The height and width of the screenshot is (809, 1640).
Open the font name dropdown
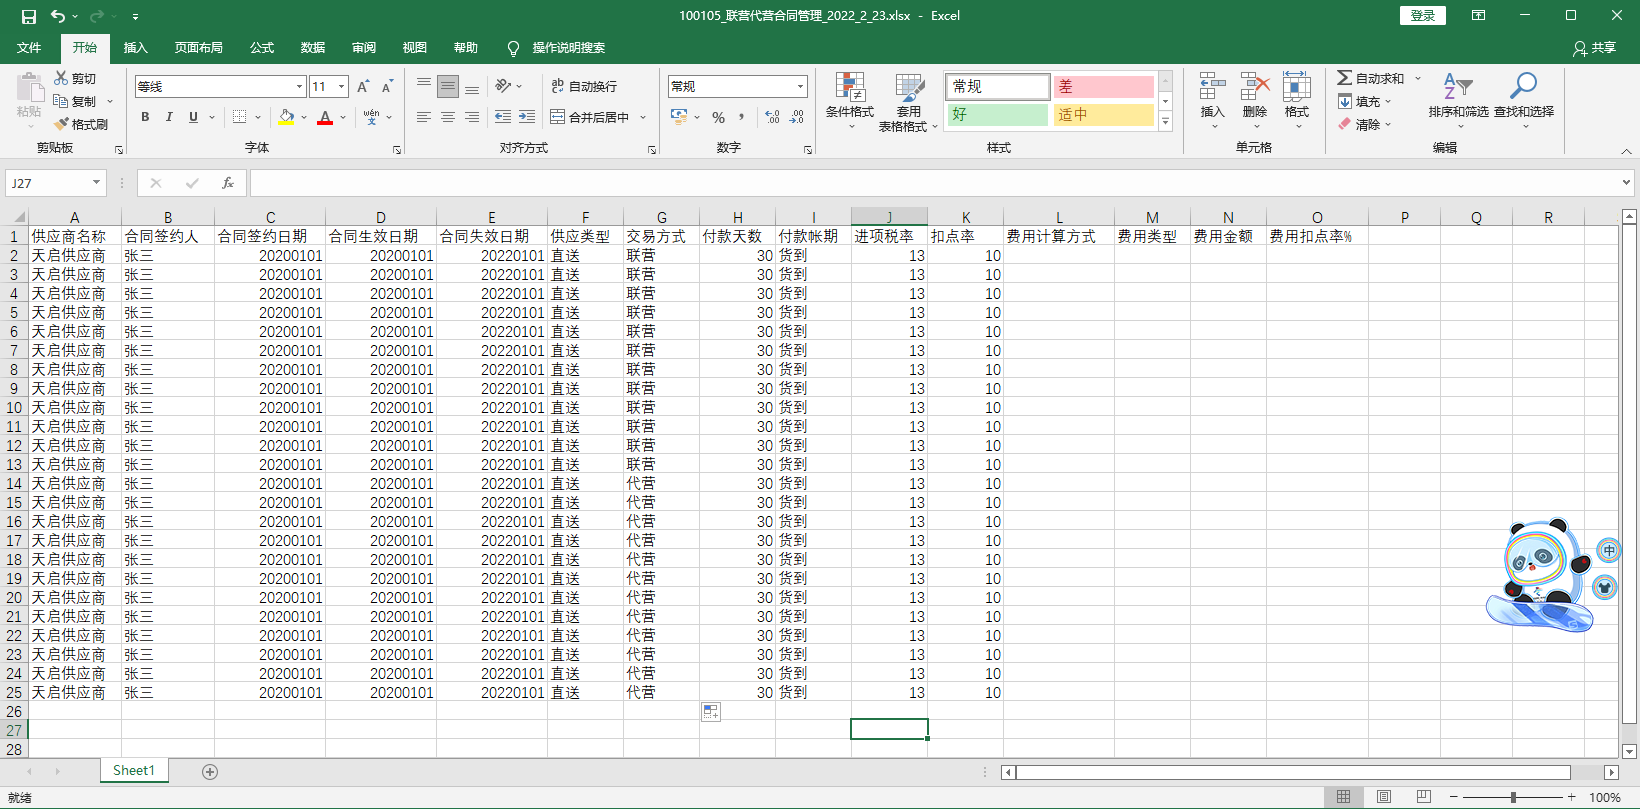point(299,87)
